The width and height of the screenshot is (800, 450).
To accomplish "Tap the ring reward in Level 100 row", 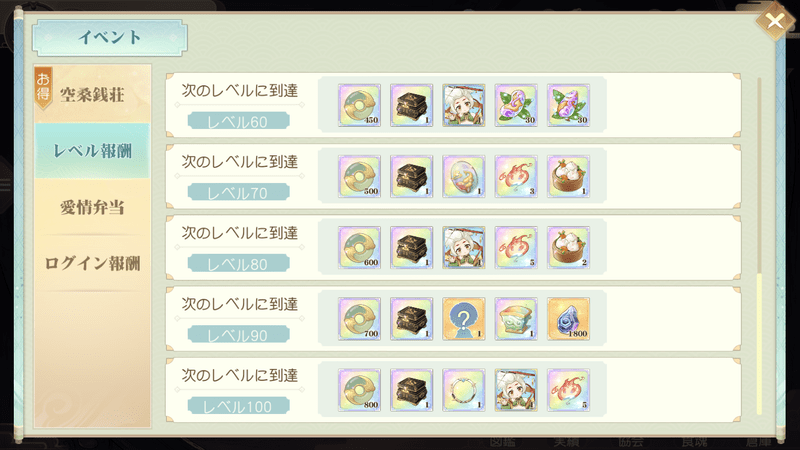I will [463, 390].
